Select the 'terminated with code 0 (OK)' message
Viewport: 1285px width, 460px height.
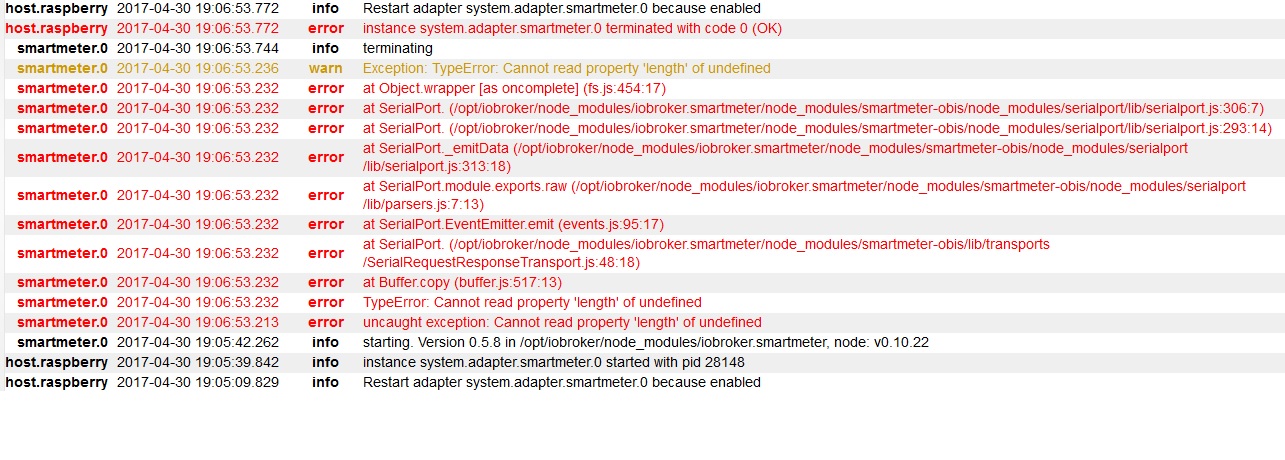point(572,28)
